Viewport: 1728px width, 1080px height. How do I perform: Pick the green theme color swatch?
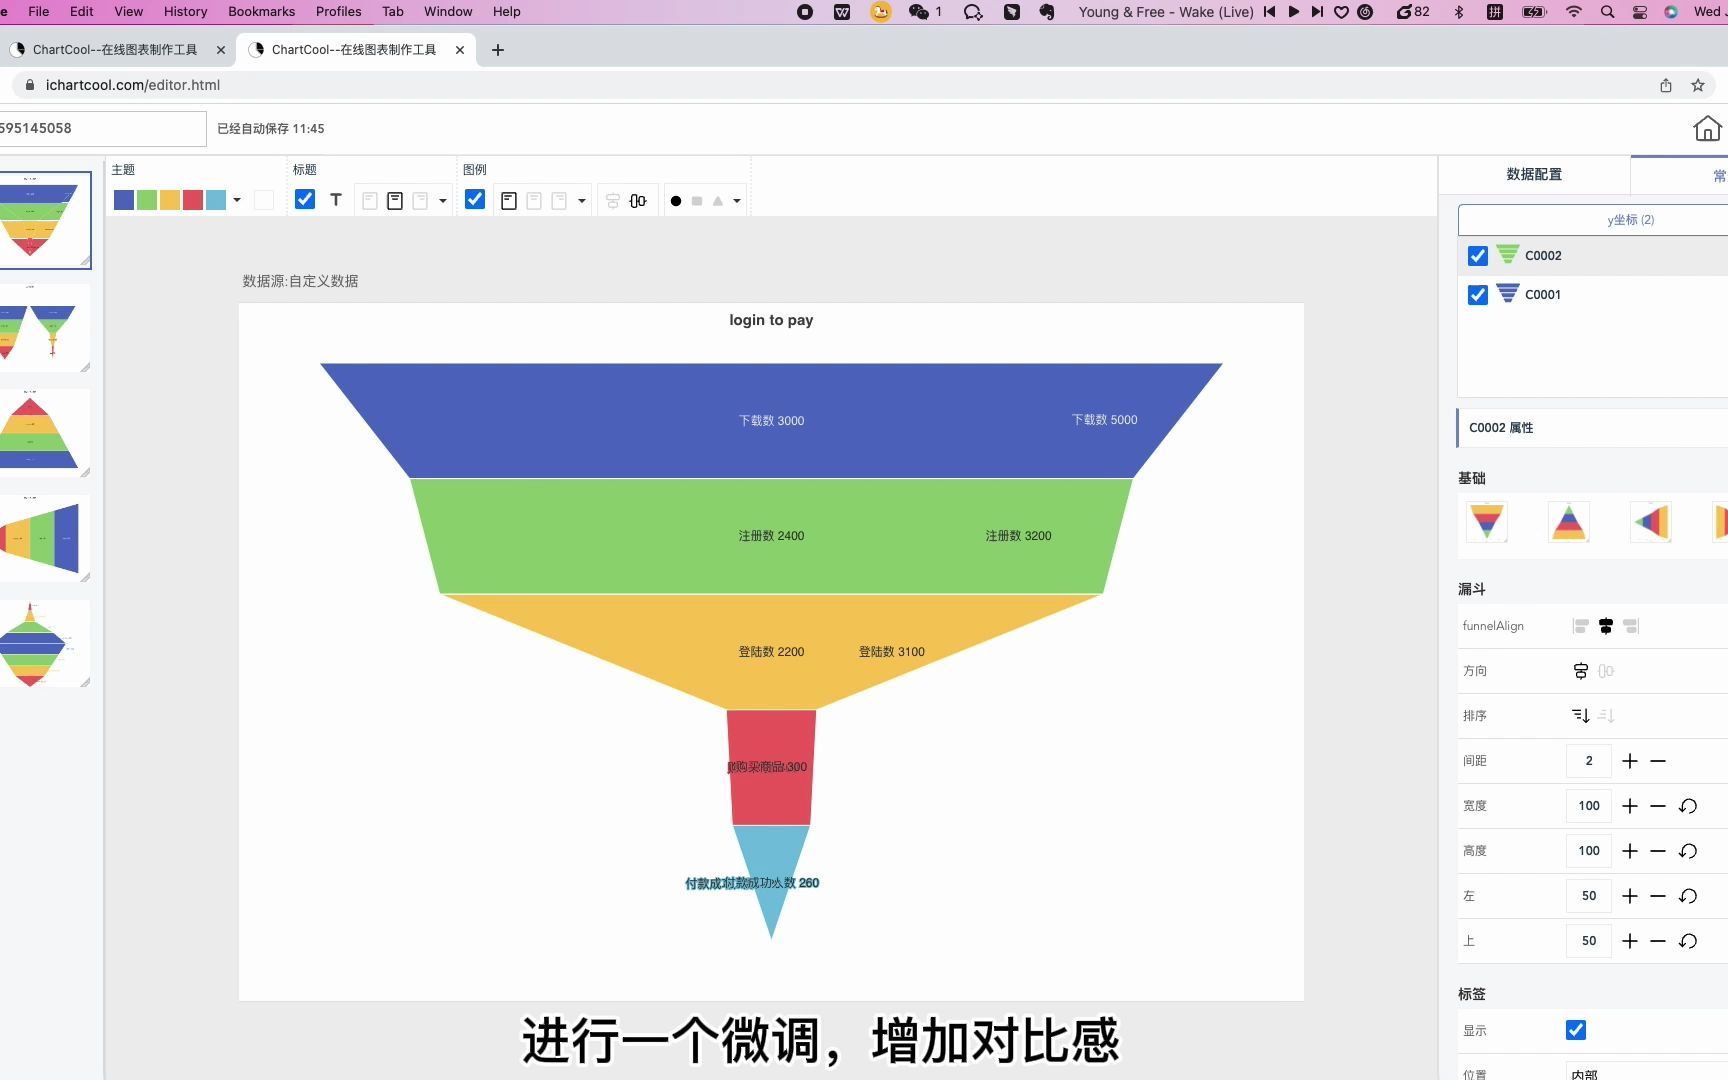[147, 200]
